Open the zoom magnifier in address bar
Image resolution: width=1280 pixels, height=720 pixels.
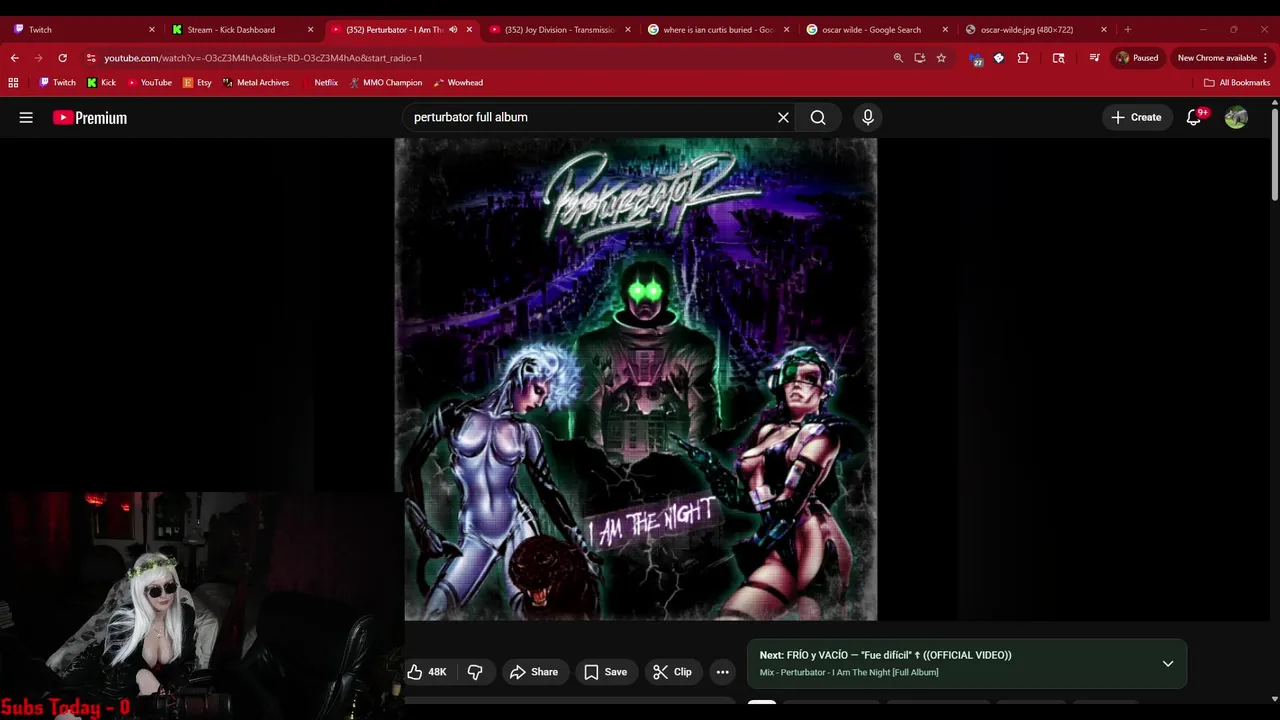(898, 58)
